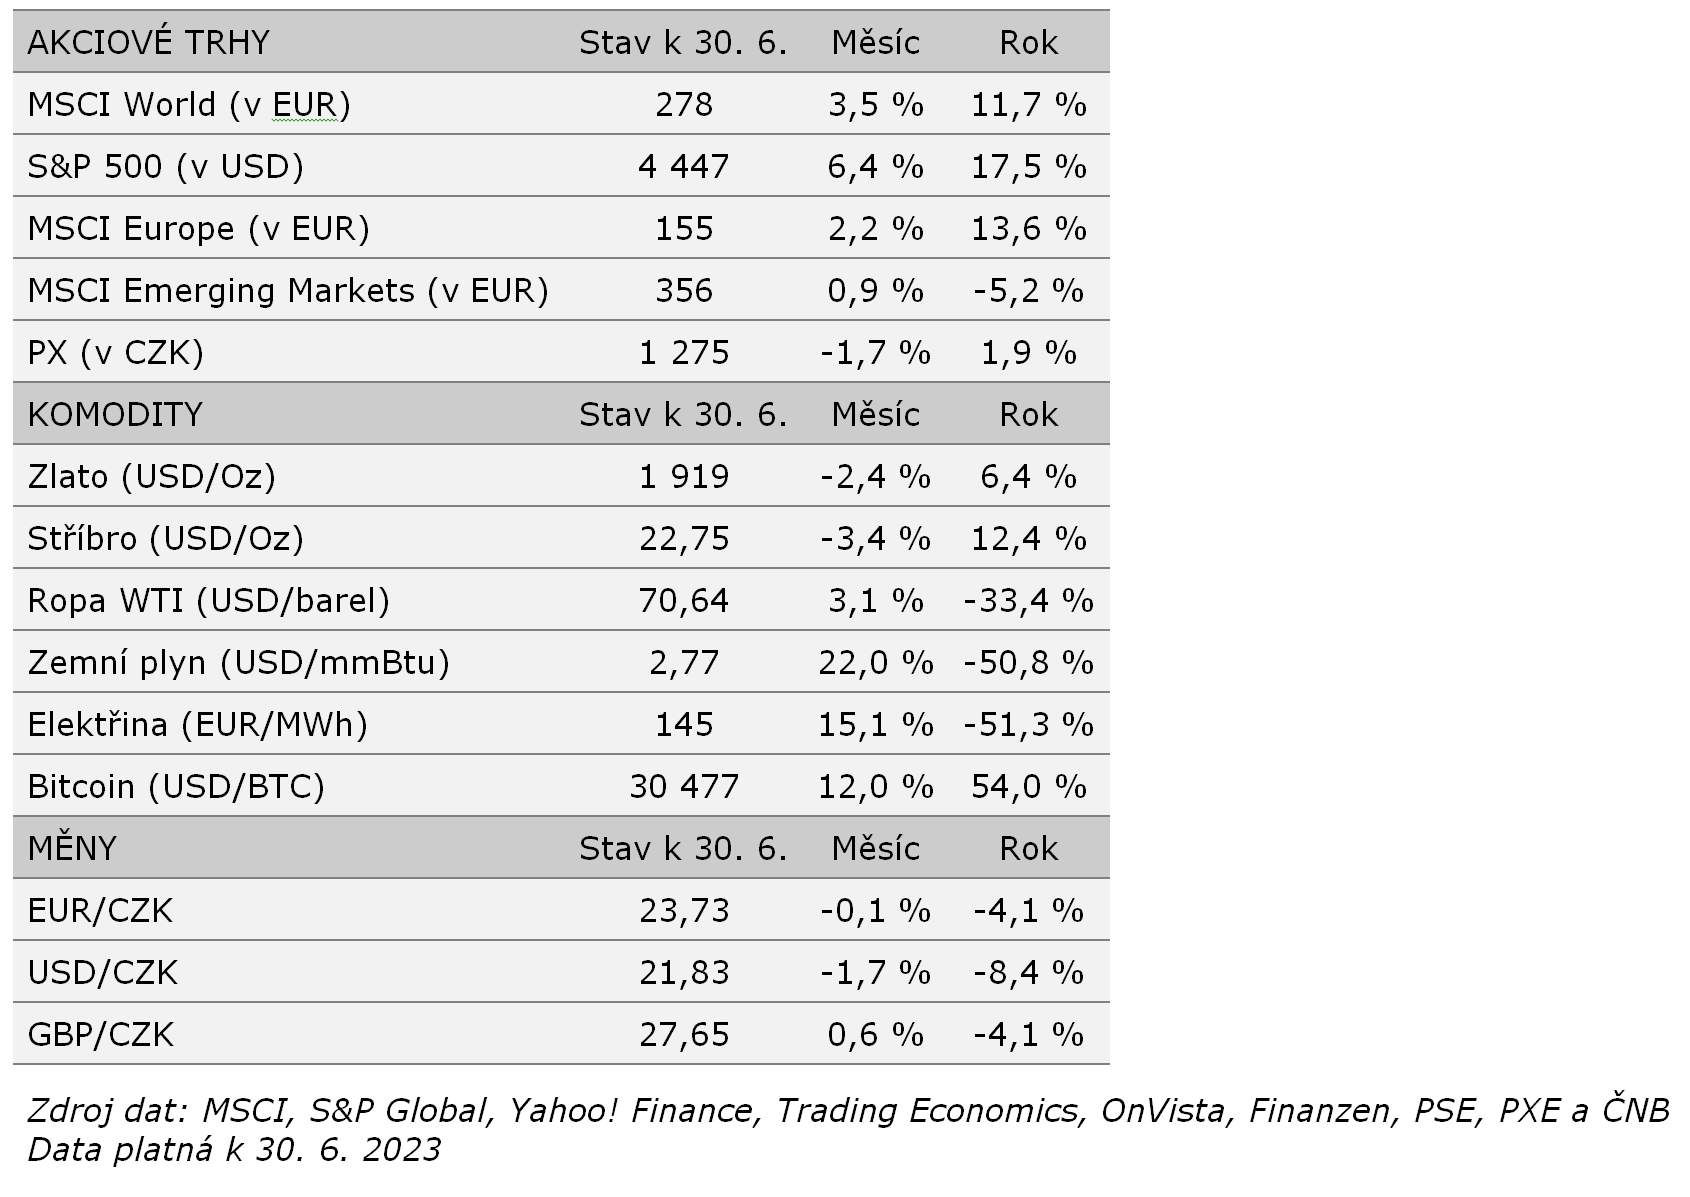Select the Zlato (USD/Oz) row label
The width and height of the screenshot is (1690, 1197).
coord(151,477)
